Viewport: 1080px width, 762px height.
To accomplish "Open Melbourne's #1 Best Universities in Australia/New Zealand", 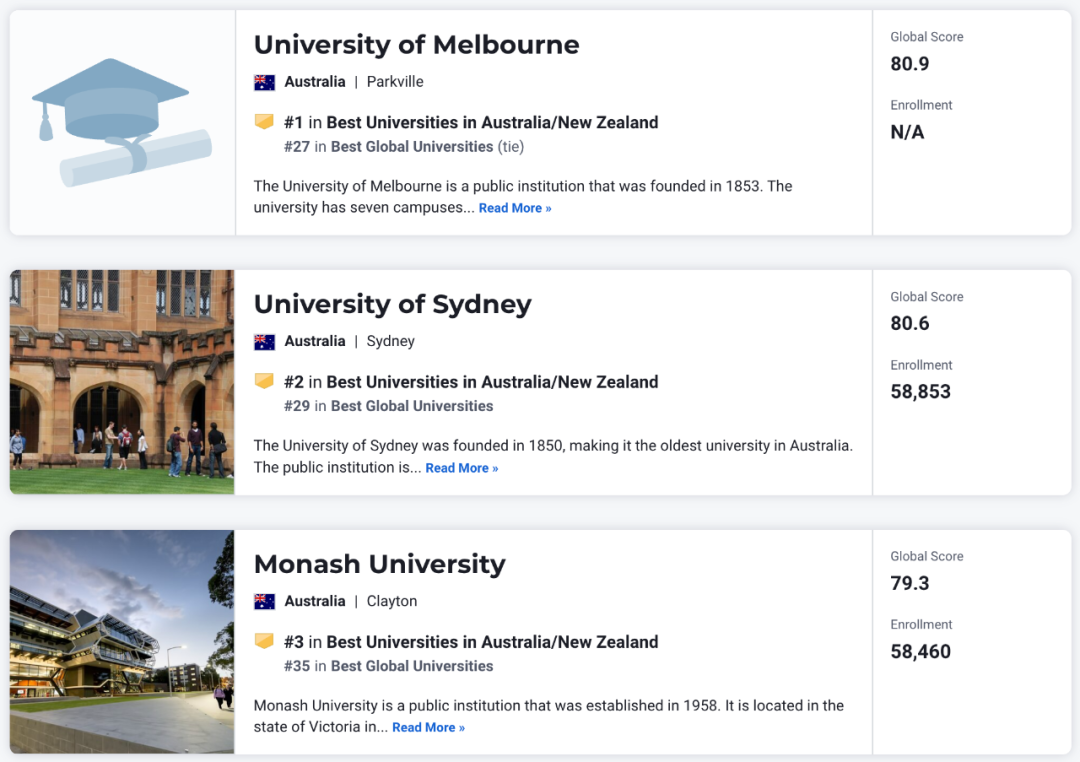I will tap(471, 123).
